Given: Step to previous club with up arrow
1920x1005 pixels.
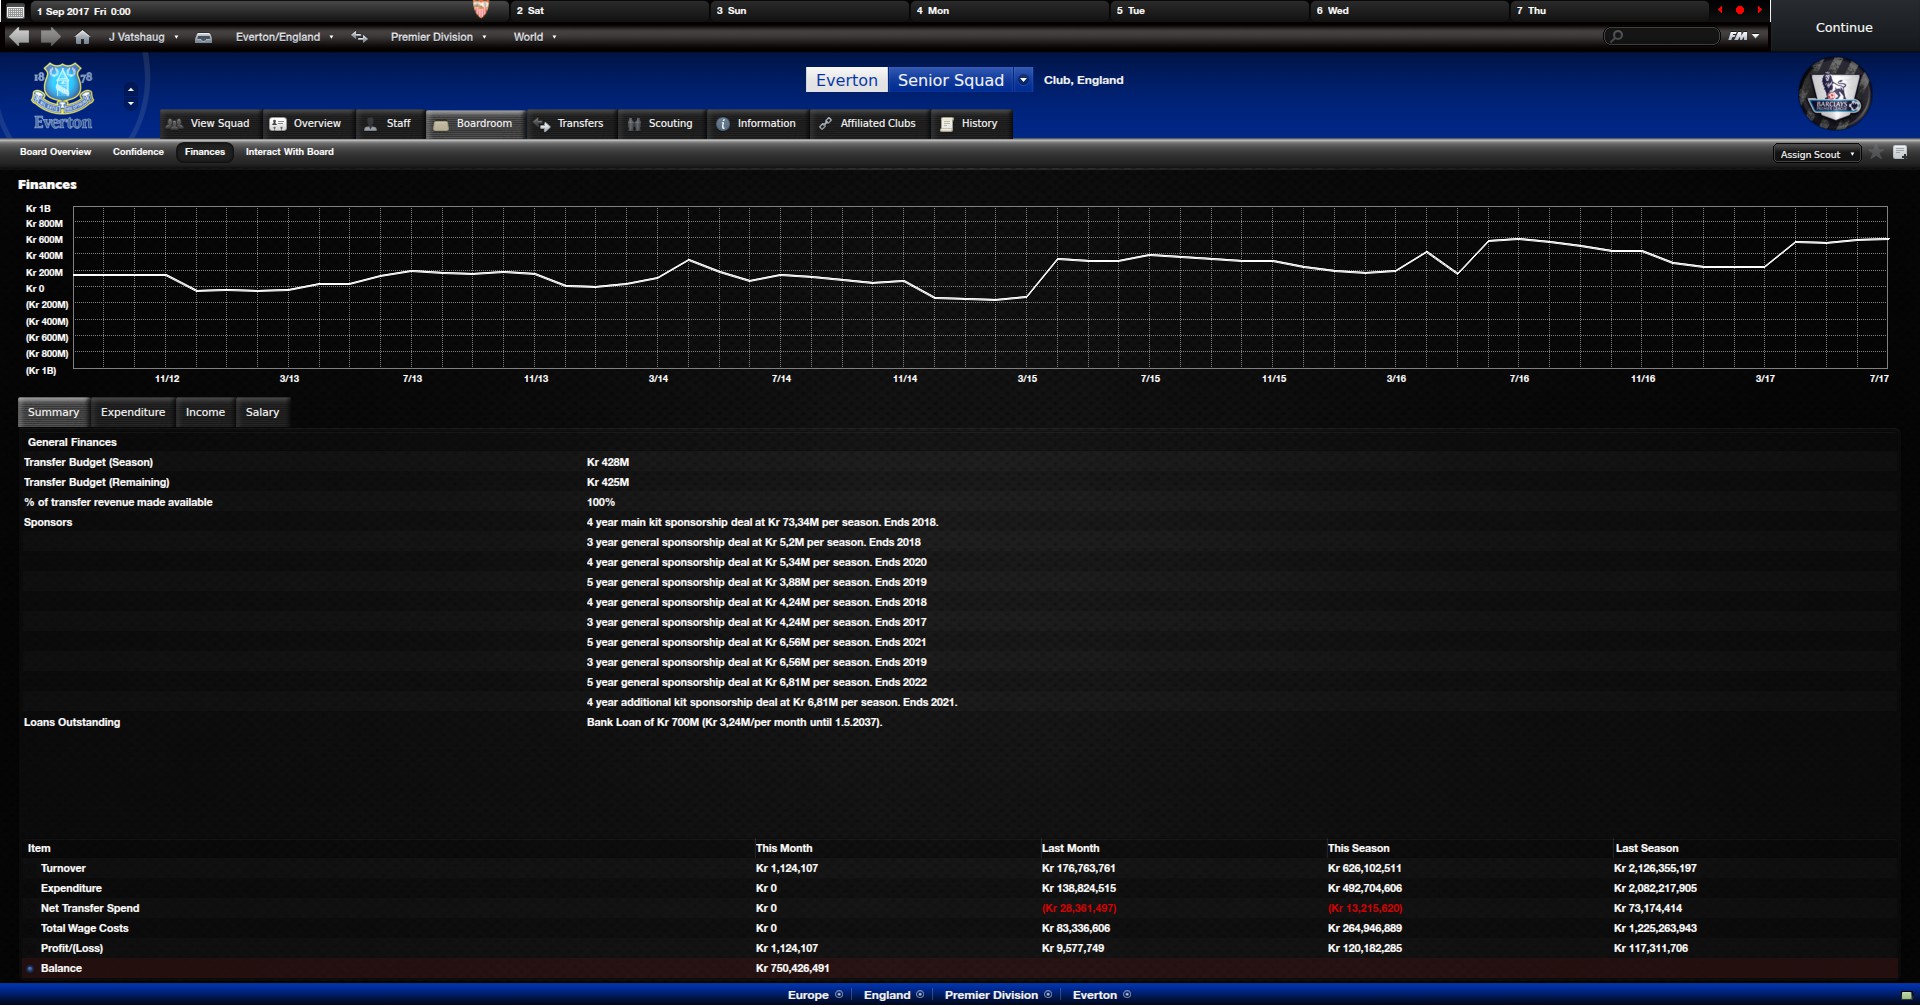Looking at the screenshot, I should 131,89.
